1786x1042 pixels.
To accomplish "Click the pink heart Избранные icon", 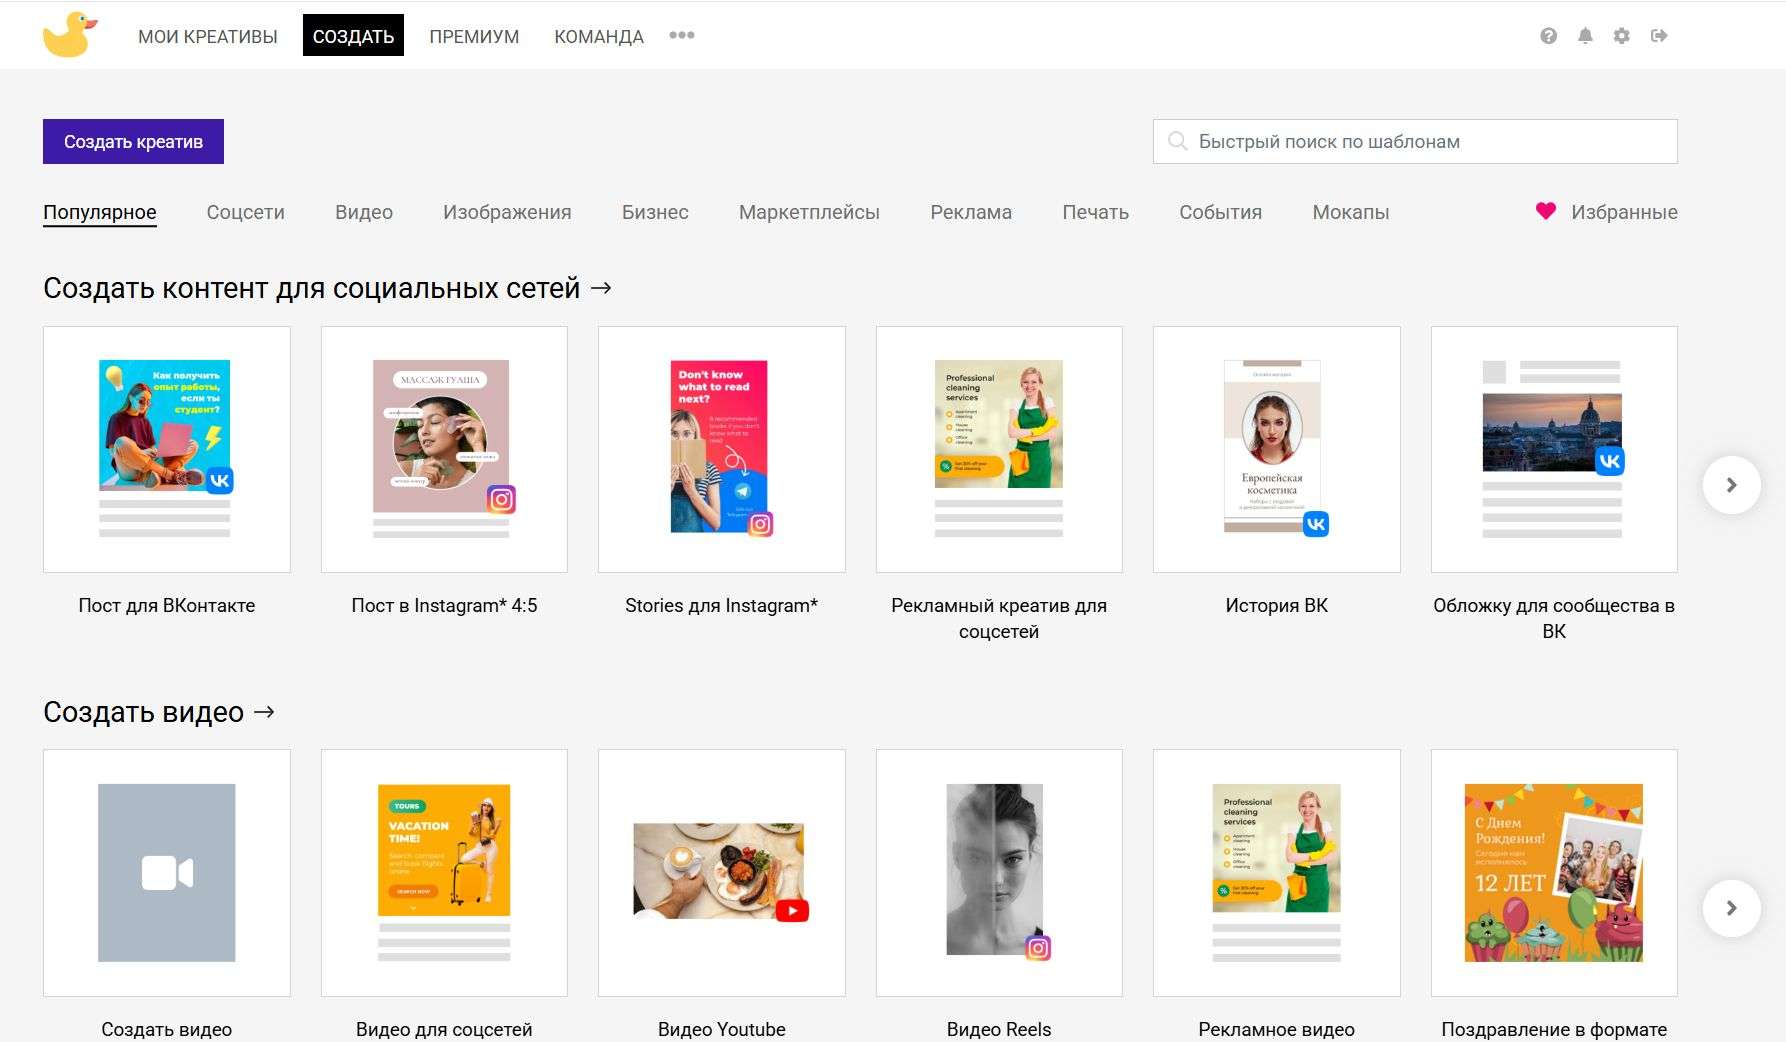I will coord(1545,211).
